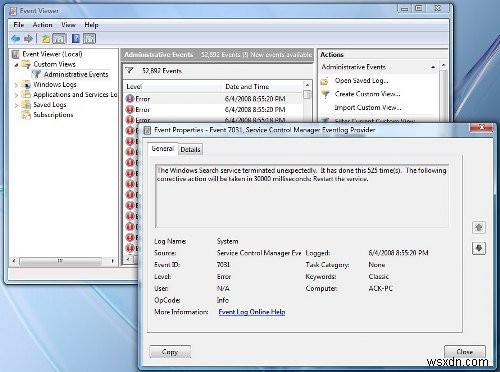Close the Event Properties dialog with X
The image size is (500, 372).
pos(481,127)
